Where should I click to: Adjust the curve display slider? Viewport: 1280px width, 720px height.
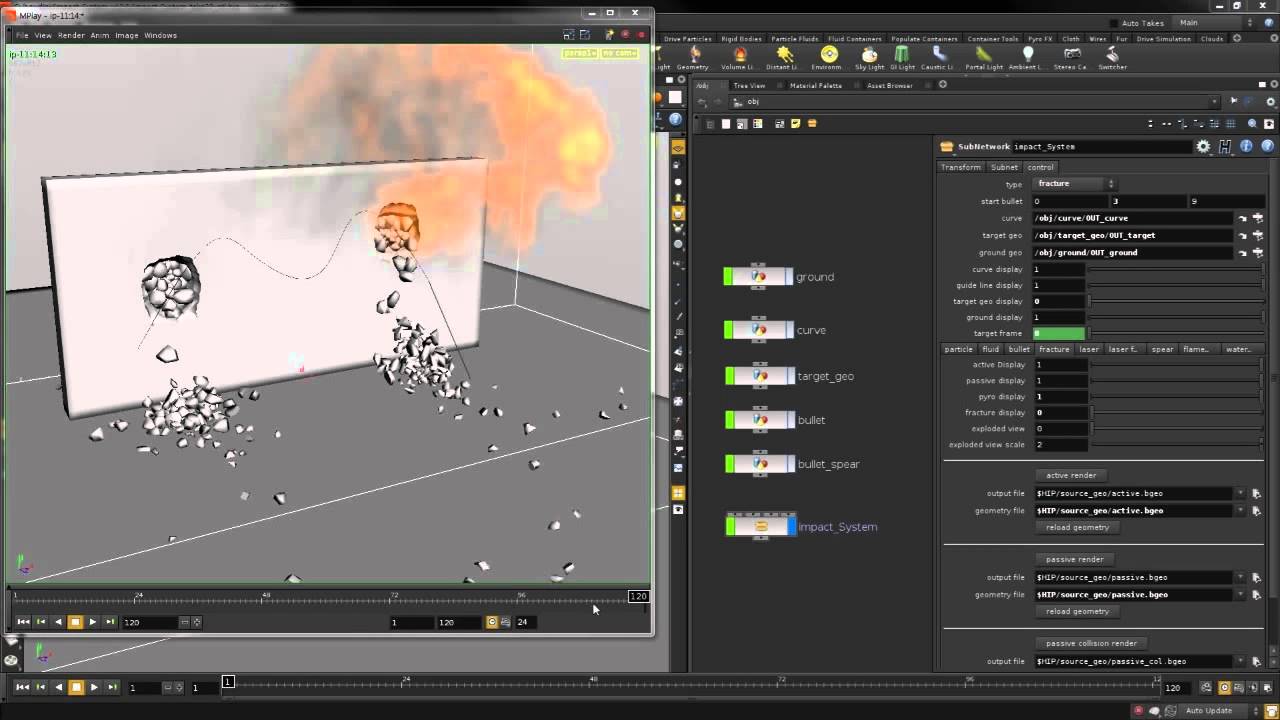coord(1175,269)
